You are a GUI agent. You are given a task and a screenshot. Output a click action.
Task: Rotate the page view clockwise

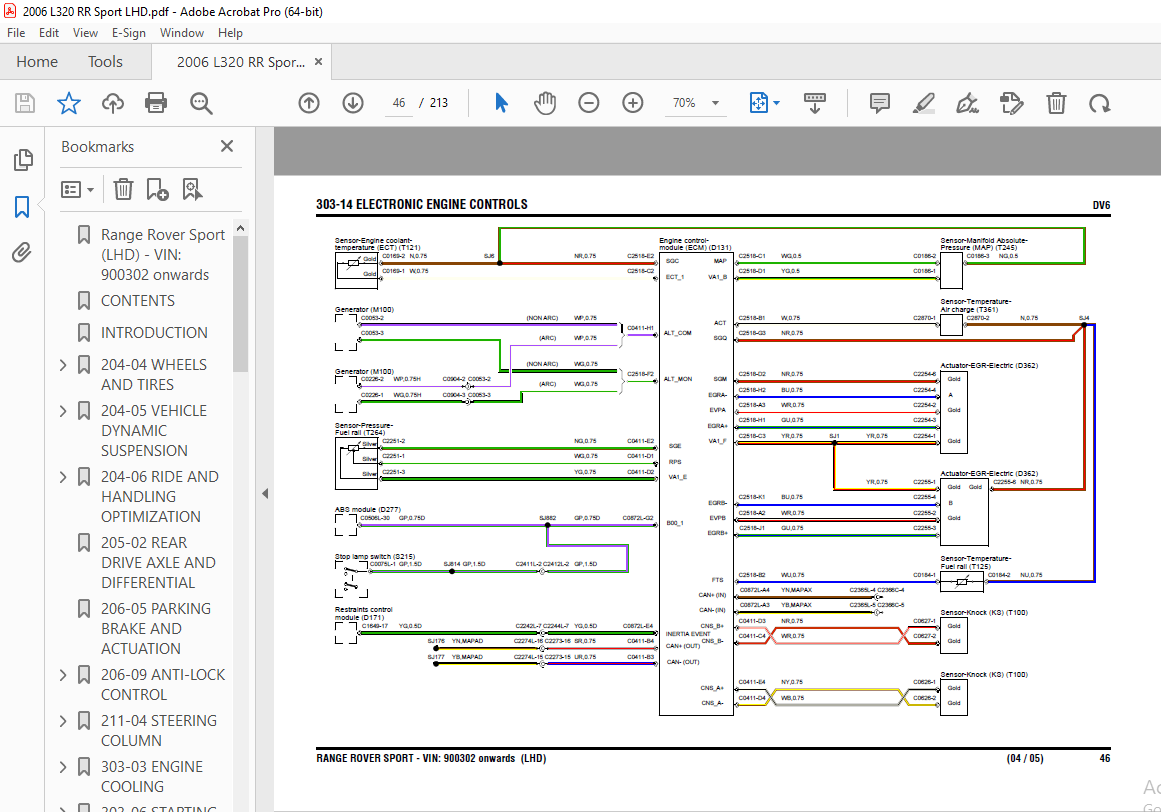coord(1100,103)
